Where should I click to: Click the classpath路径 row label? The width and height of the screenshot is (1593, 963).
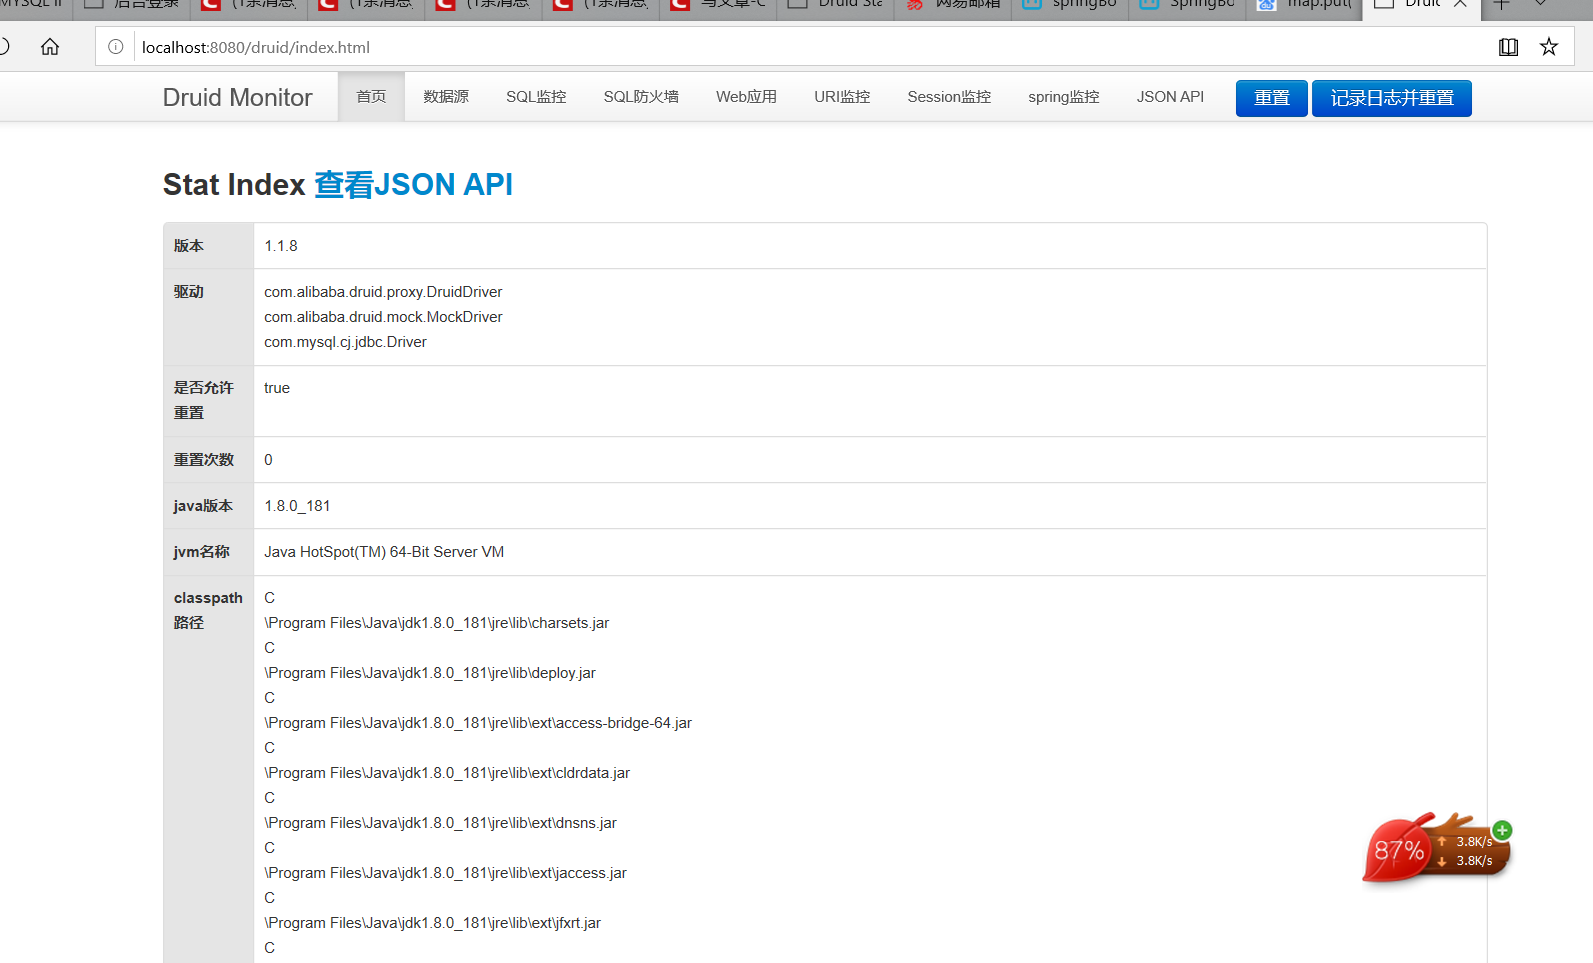click(208, 610)
